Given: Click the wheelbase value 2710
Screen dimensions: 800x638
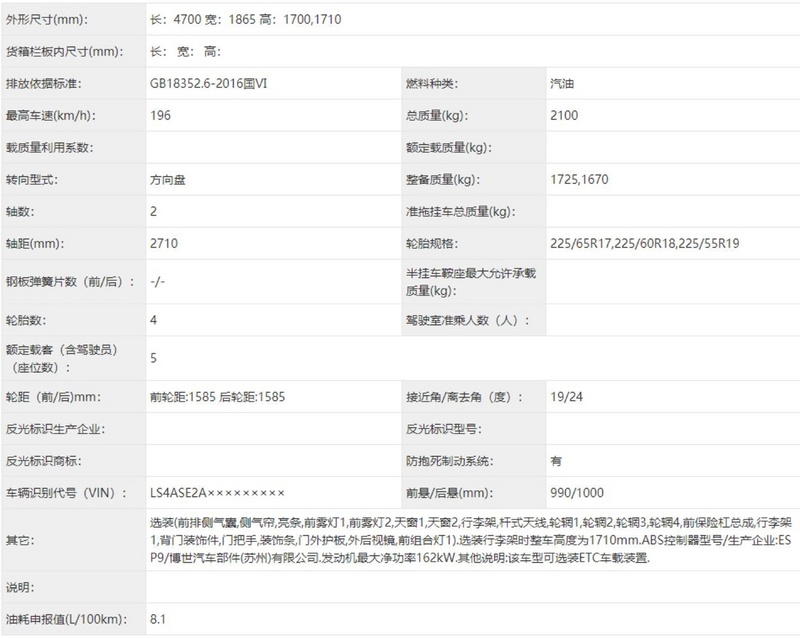Looking at the screenshot, I should [x=164, y=243].
